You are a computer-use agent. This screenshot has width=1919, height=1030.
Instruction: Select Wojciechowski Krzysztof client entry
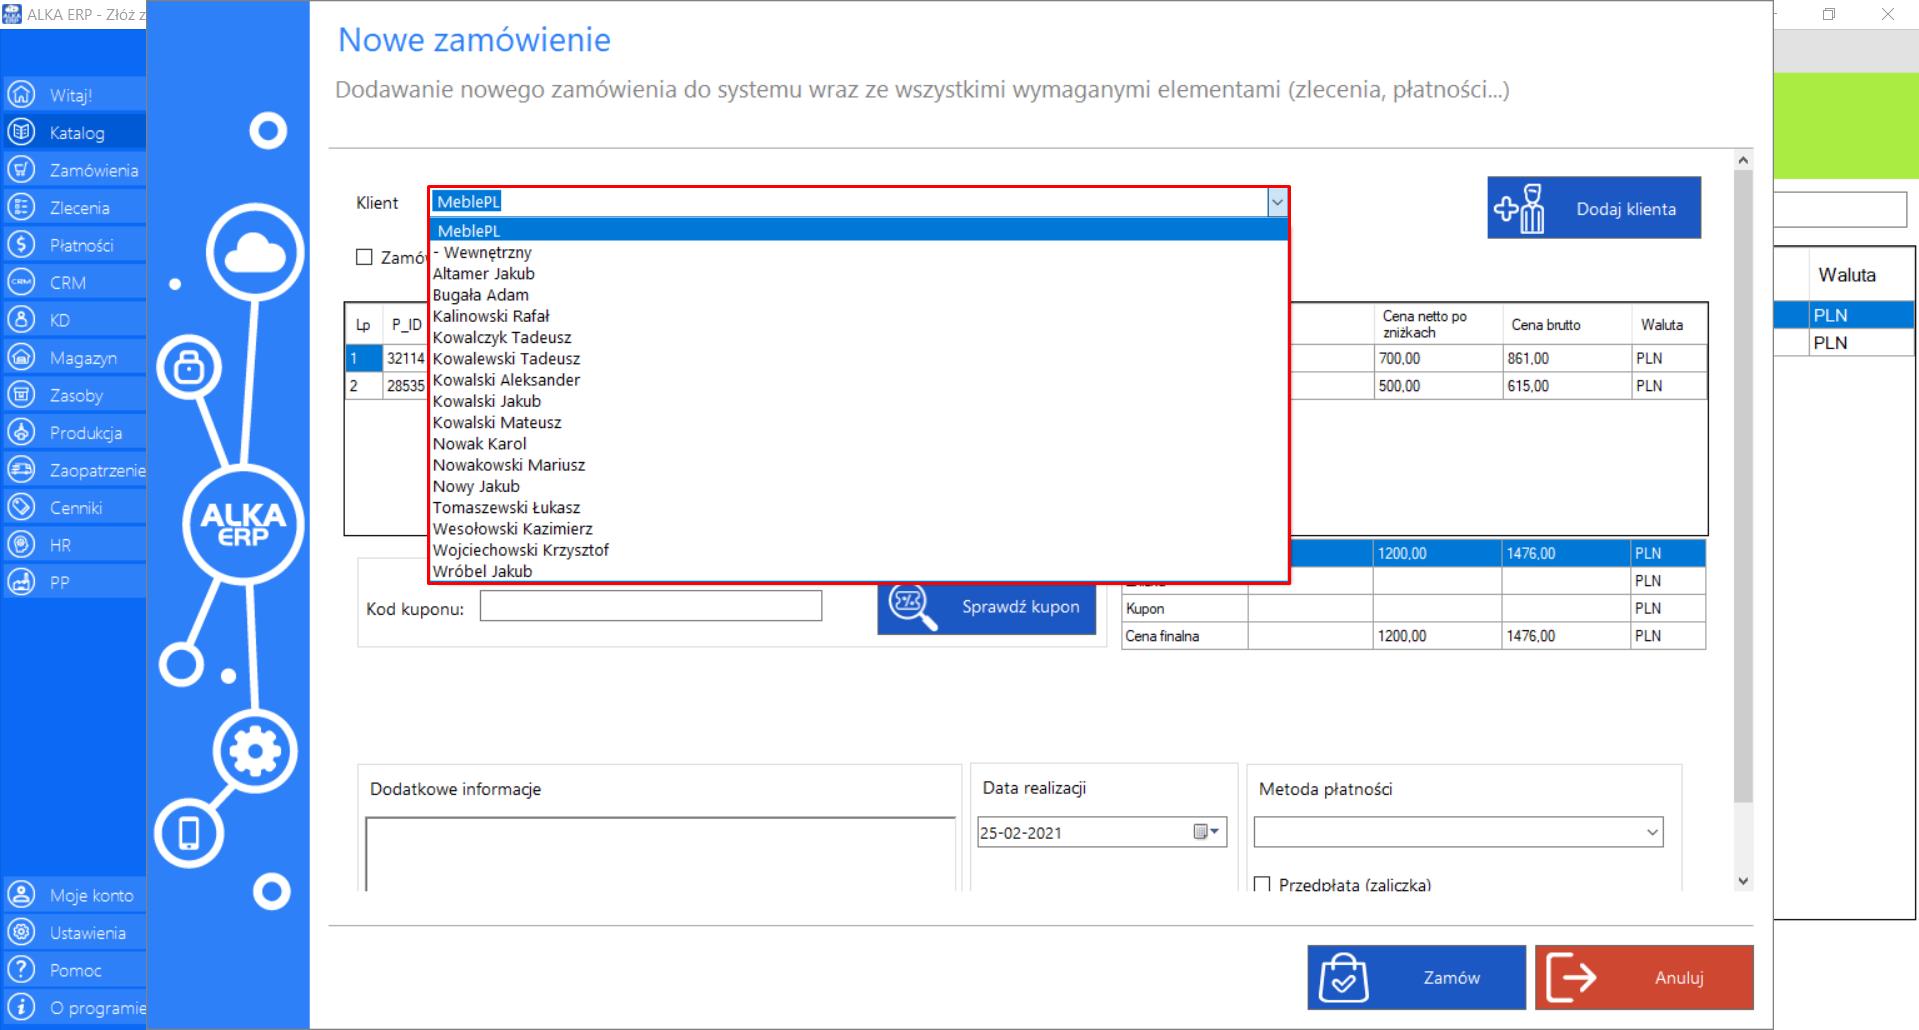click(x=859, y=550)
